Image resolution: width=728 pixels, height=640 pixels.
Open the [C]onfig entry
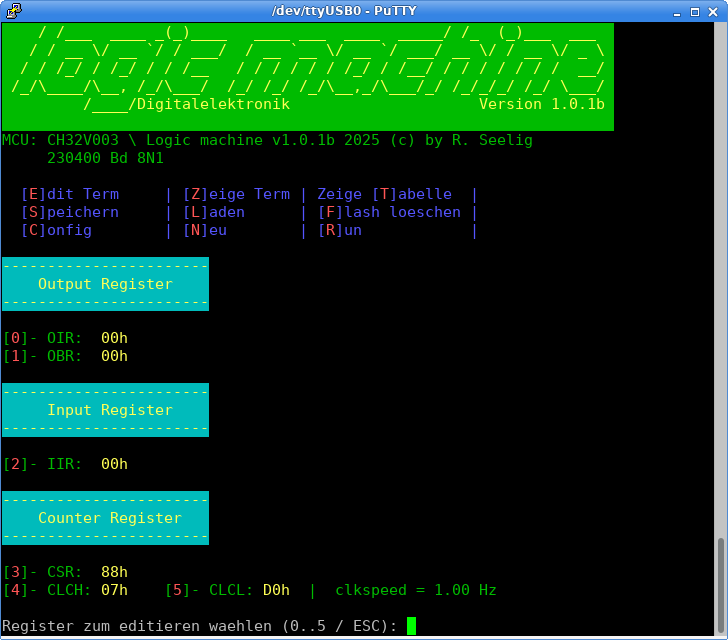point(56,230)
